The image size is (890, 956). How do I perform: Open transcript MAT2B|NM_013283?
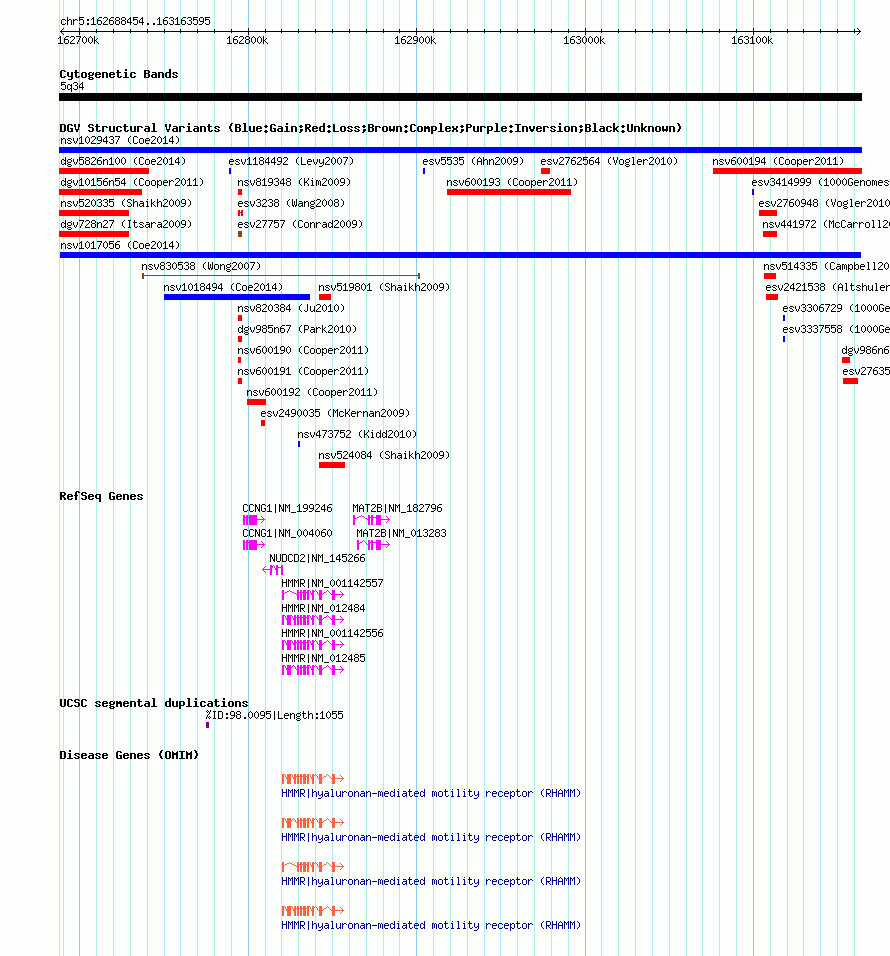401,533
